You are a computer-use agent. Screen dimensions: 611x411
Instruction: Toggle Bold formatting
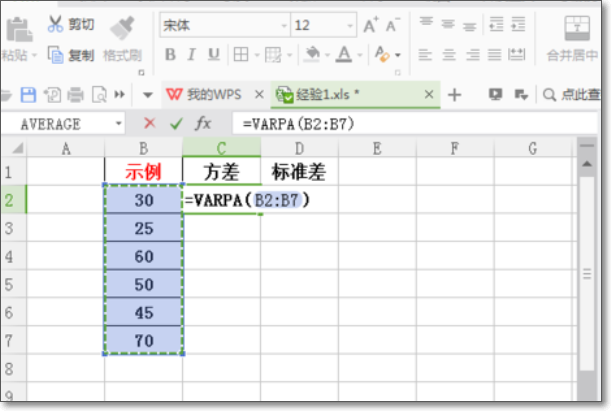pyautogui.click(x=170, y=55)
